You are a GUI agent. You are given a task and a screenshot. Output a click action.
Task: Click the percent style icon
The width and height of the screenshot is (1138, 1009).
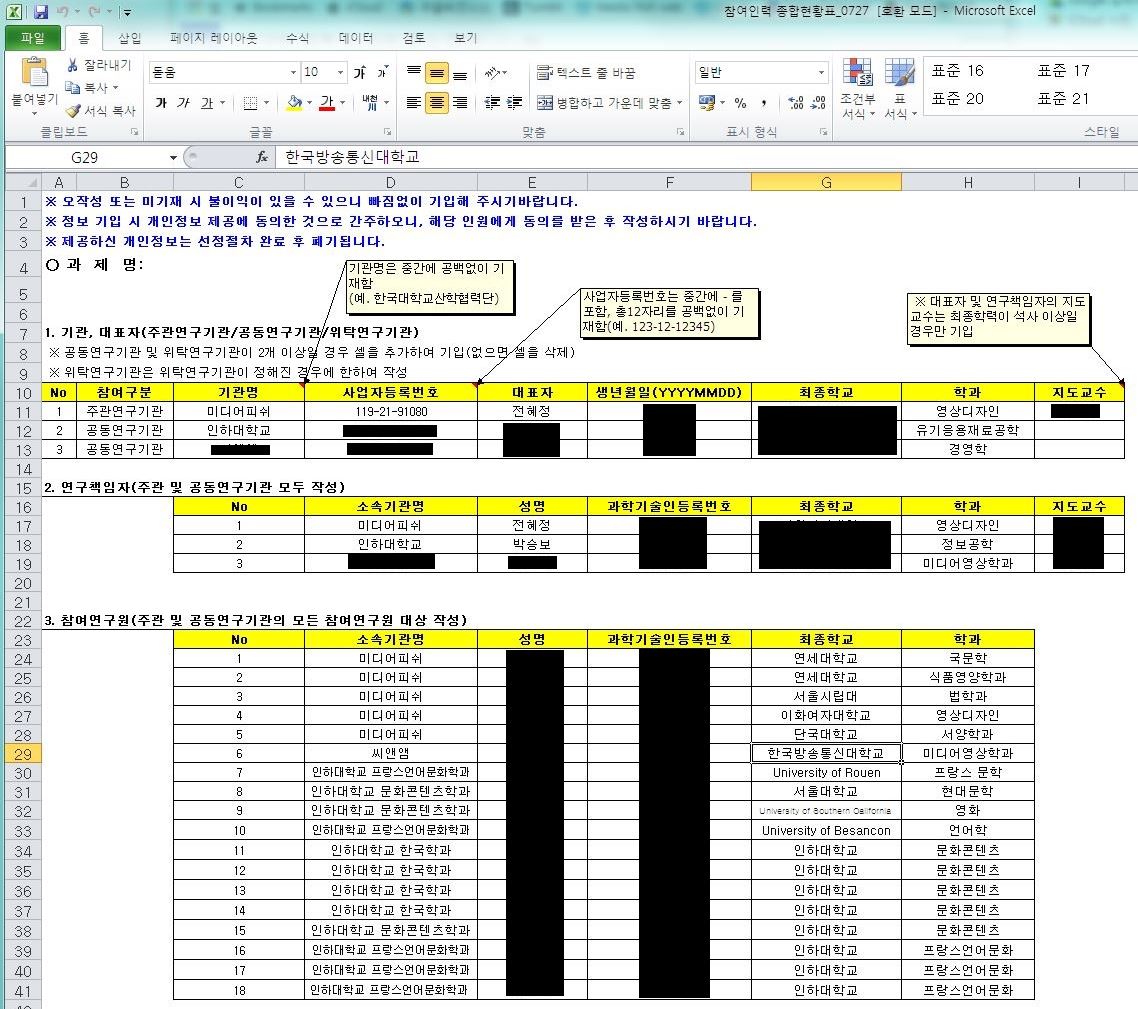740,103
